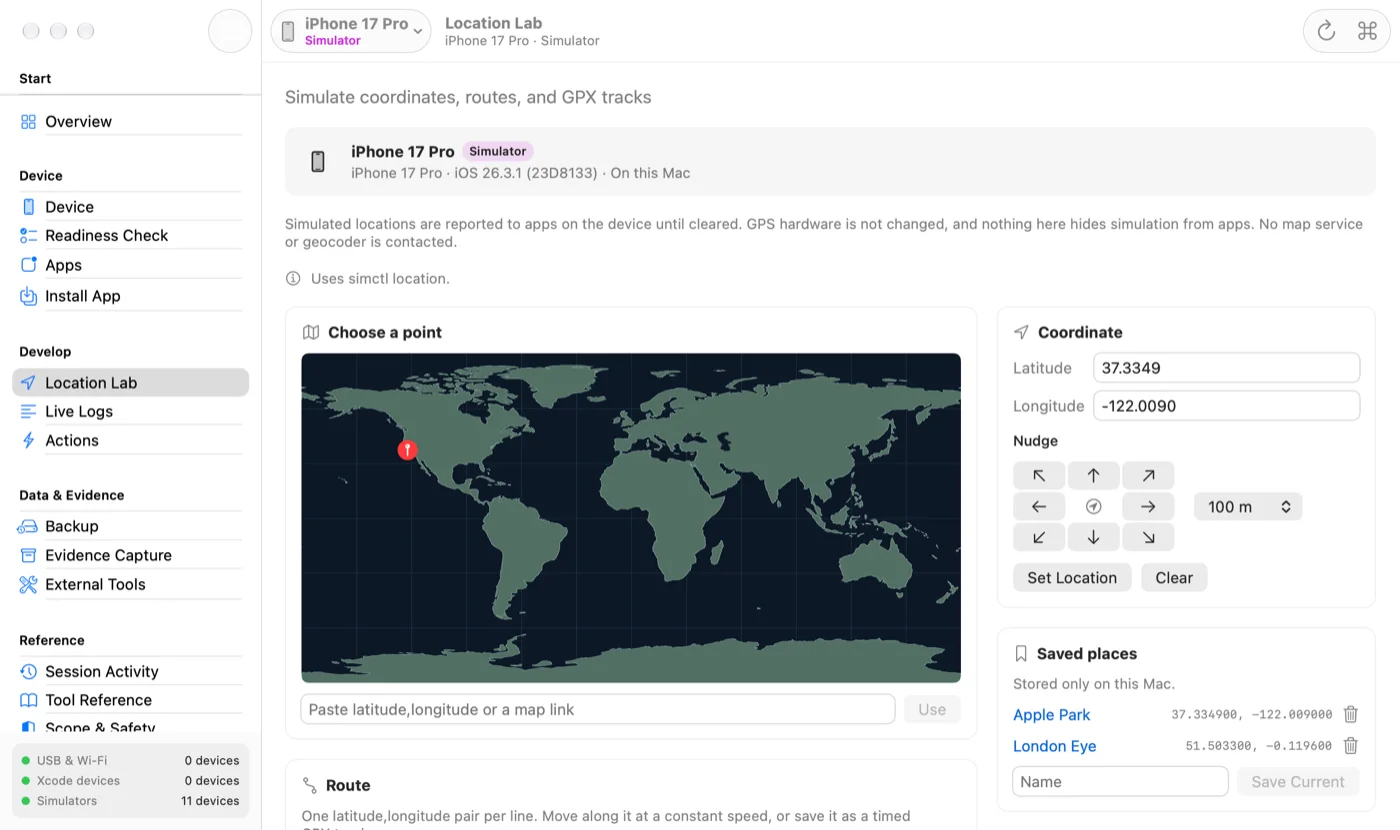Load the Apple Park saved place
This screenshot has height=830, width=1400.
1051,715
